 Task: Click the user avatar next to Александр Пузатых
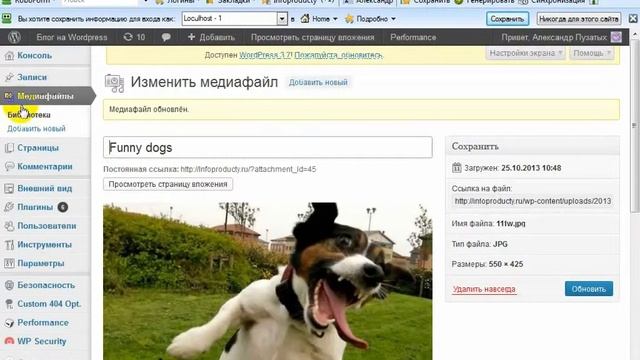[x=616, y=37]
